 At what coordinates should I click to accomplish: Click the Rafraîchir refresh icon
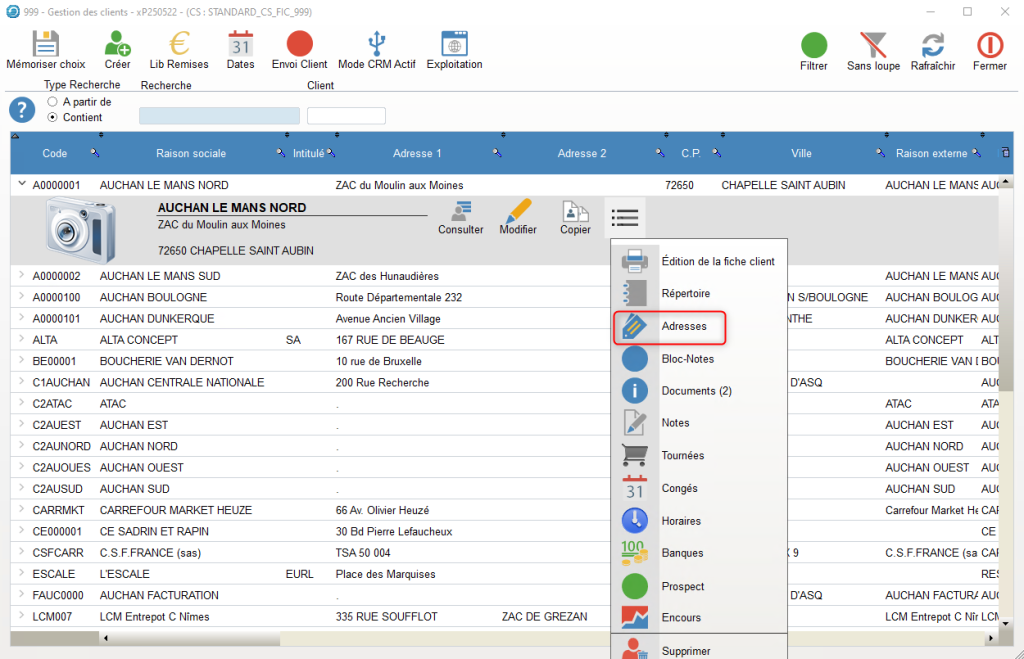click(x=932, y=46)
